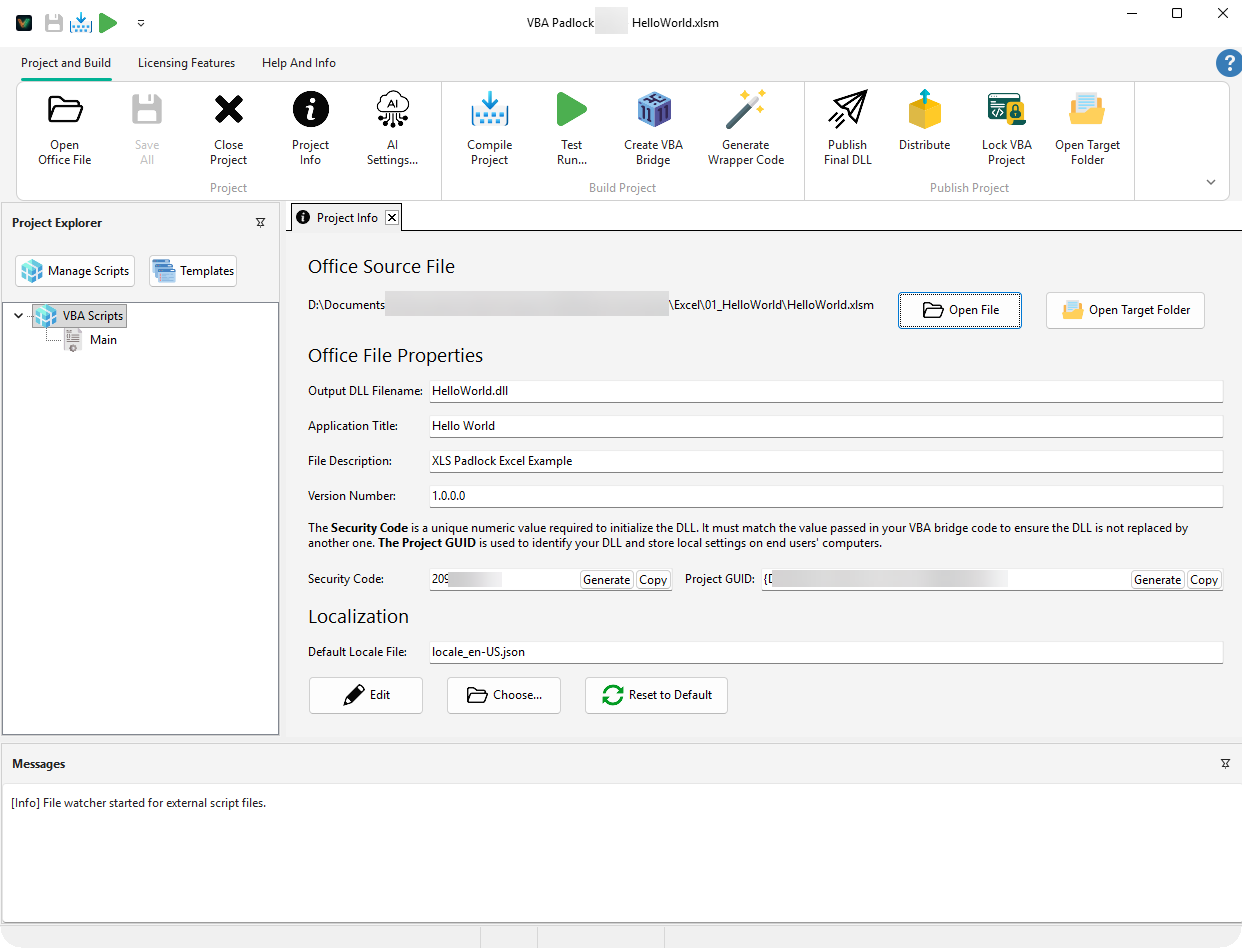Reset the locale file to default
This screenshot has height=948, width=1242.
[x=656, y=695]
